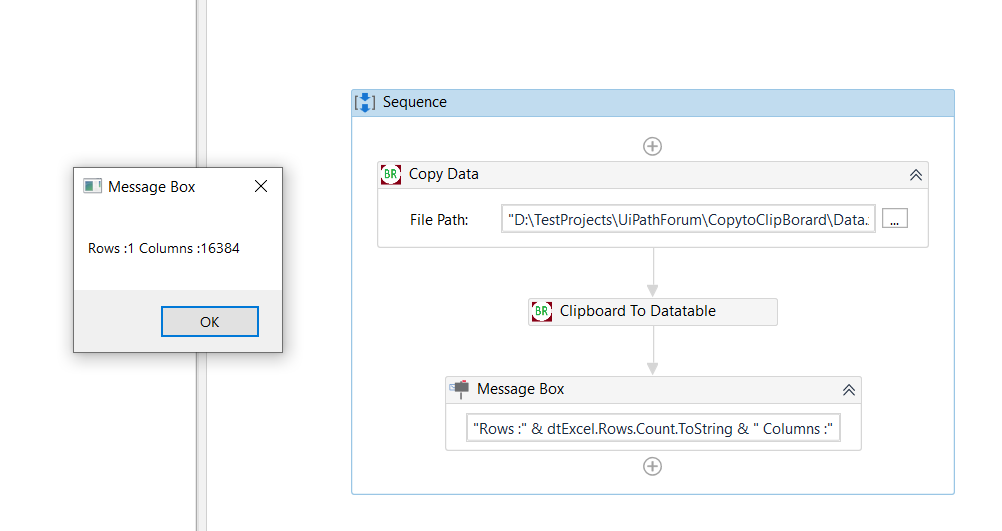Select the Copy Data activity title
This screenshot has width=1002, height=531.
(x=444, y=174)
